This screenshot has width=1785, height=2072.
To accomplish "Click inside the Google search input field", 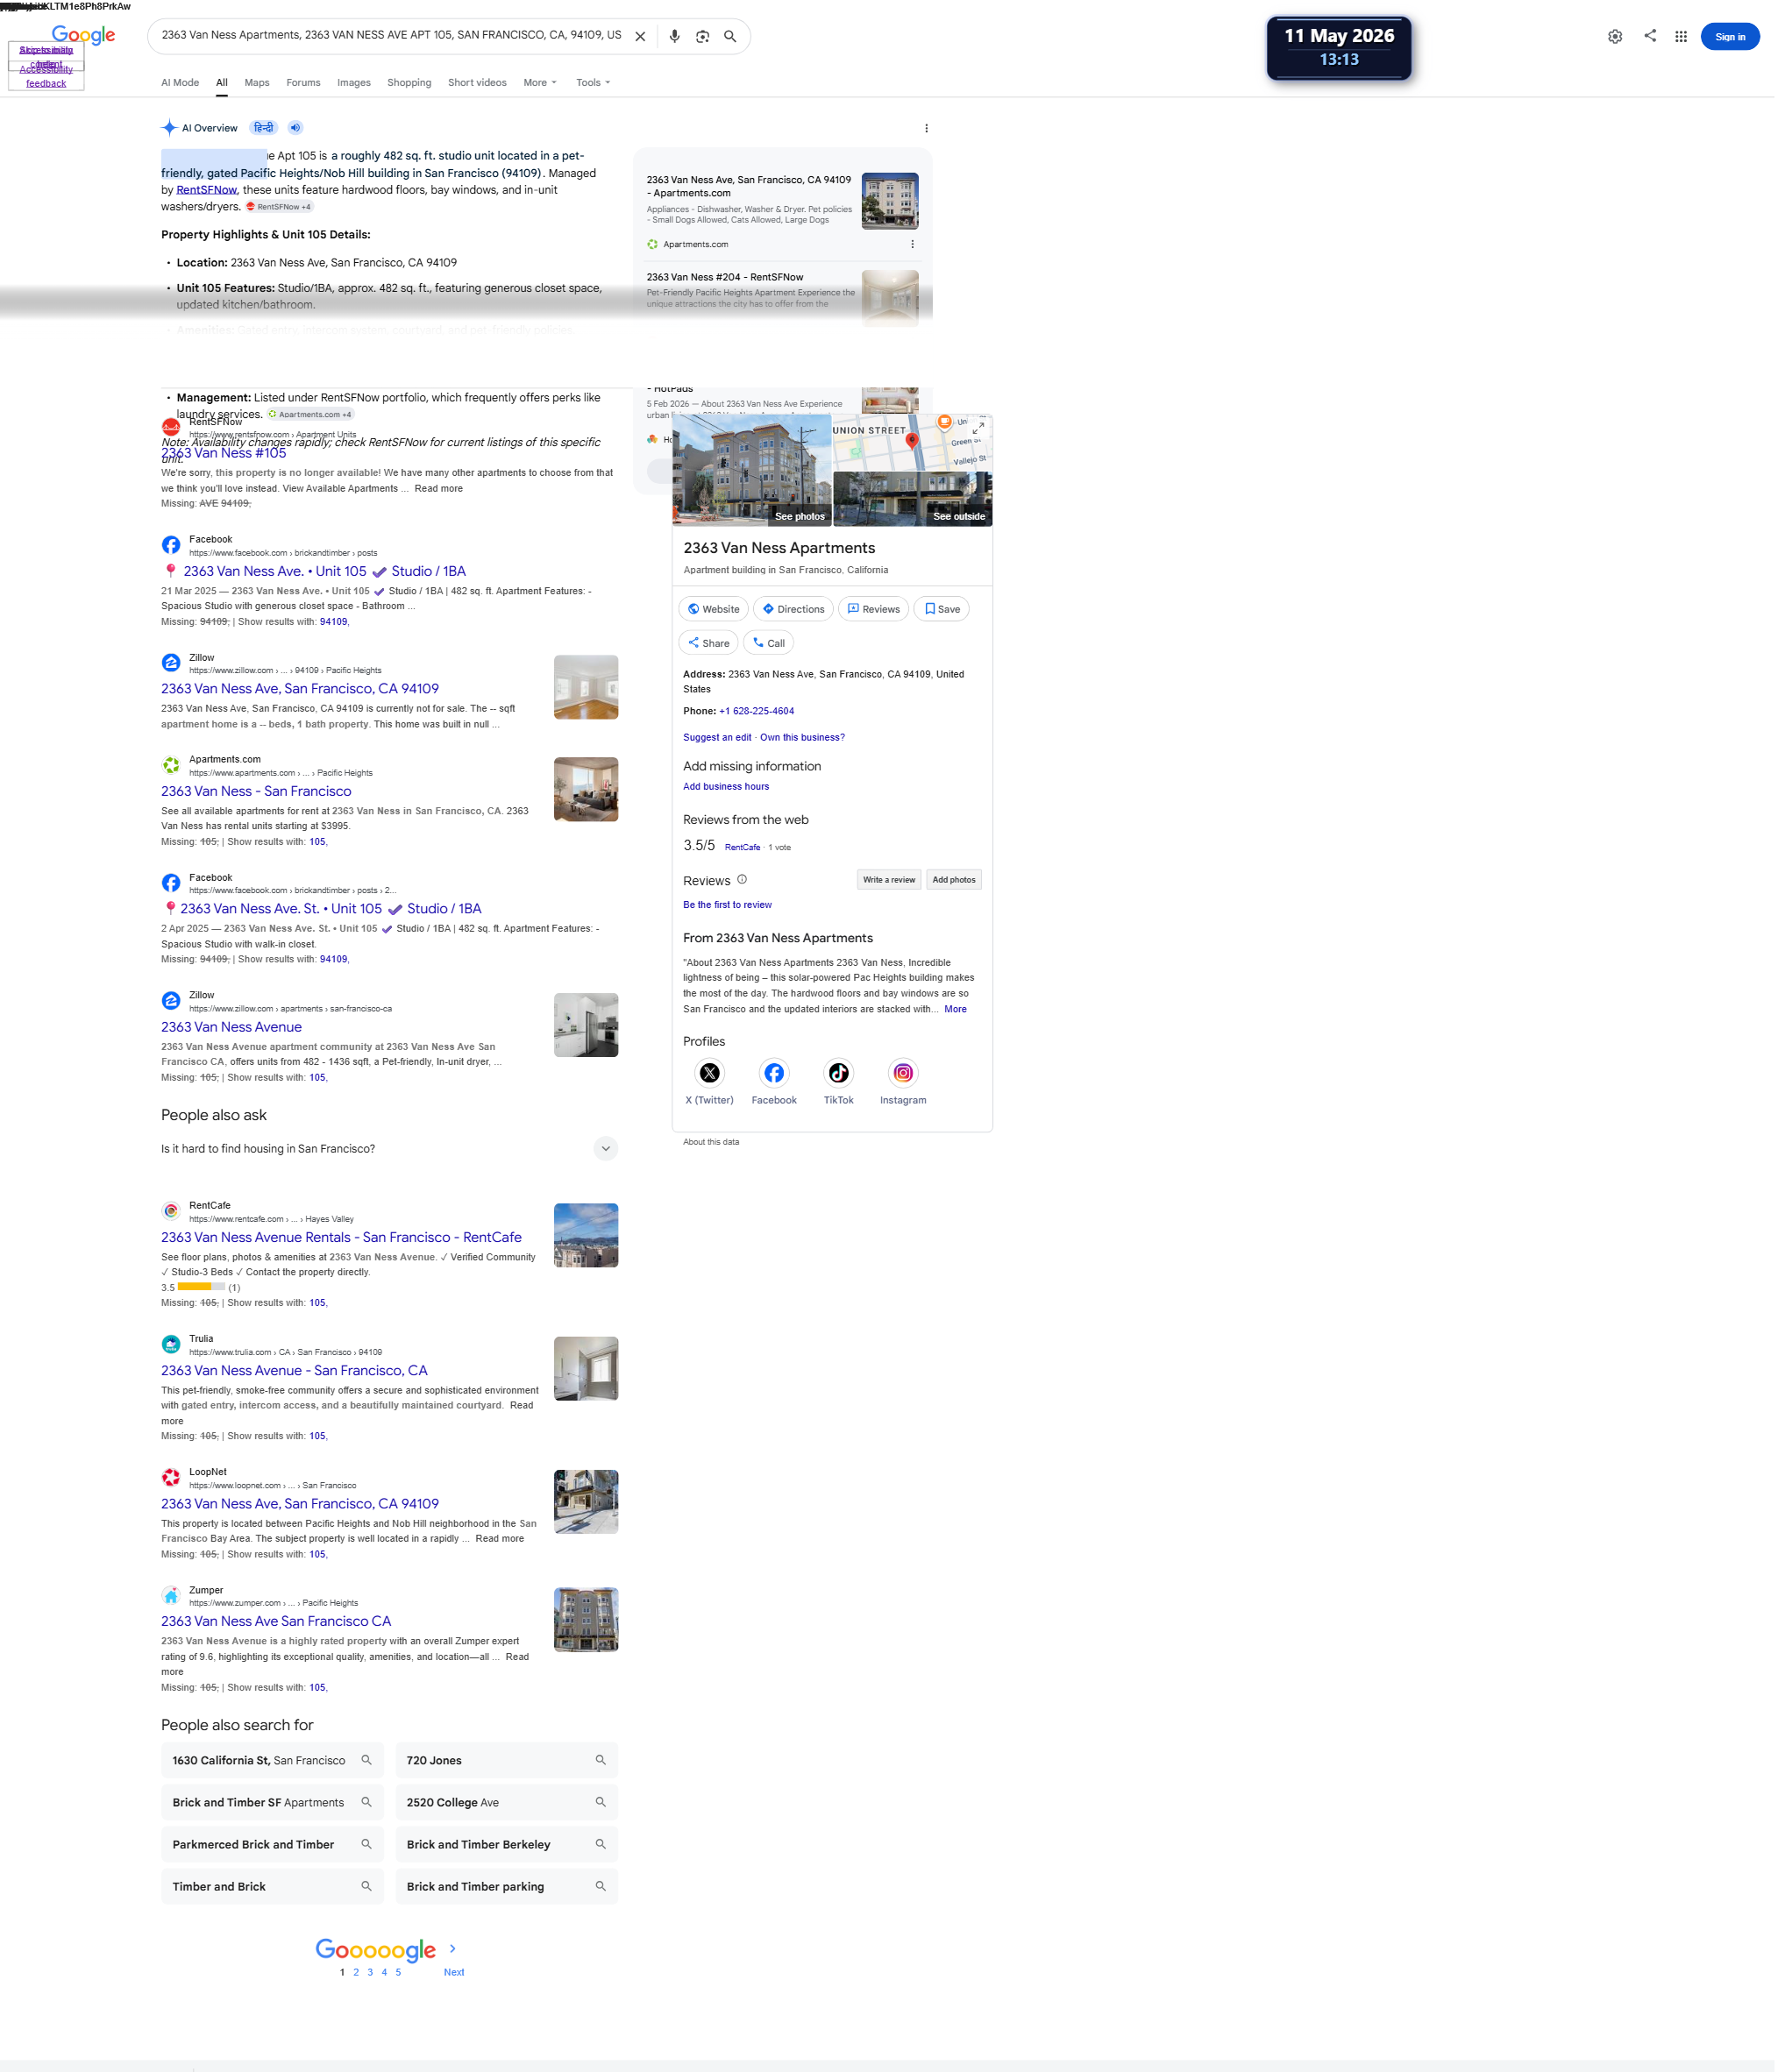I will [x=393, y=36].
